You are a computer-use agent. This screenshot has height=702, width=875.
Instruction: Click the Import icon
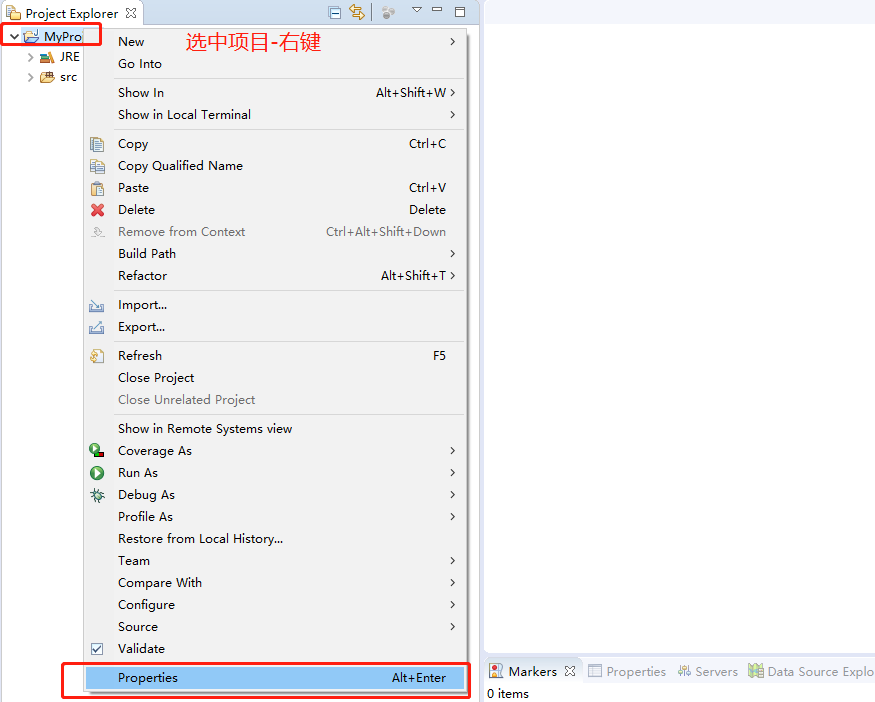[x=97, y=305]
